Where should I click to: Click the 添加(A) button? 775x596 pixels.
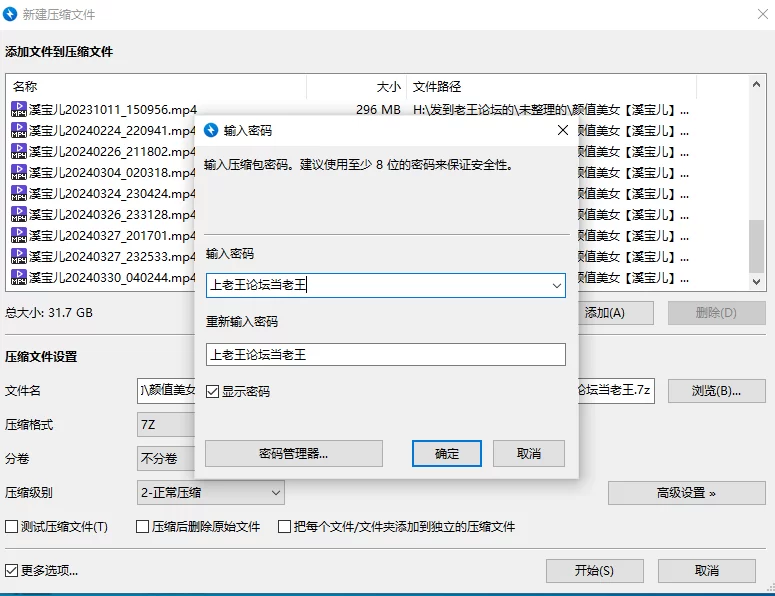point(615,313)
